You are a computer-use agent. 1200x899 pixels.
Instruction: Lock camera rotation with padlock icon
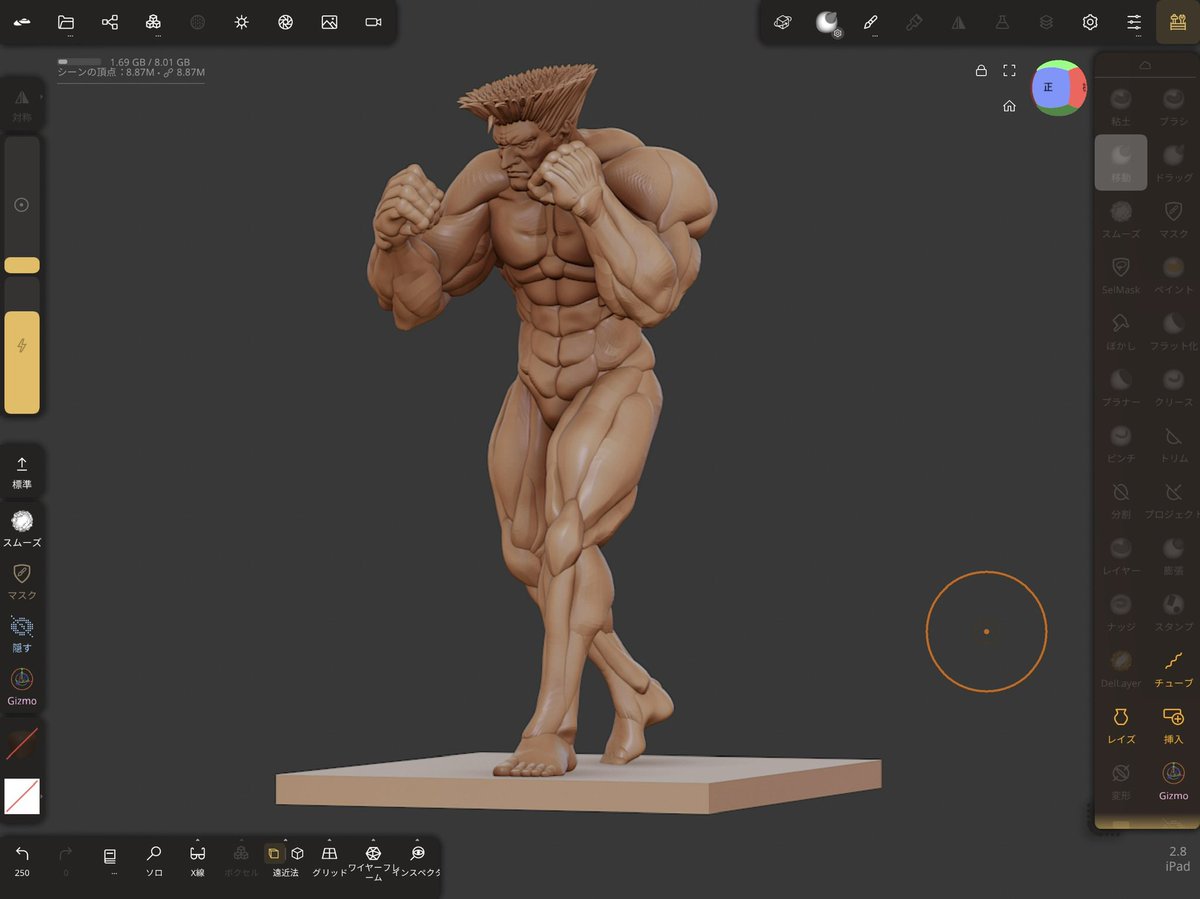[981, 70]
